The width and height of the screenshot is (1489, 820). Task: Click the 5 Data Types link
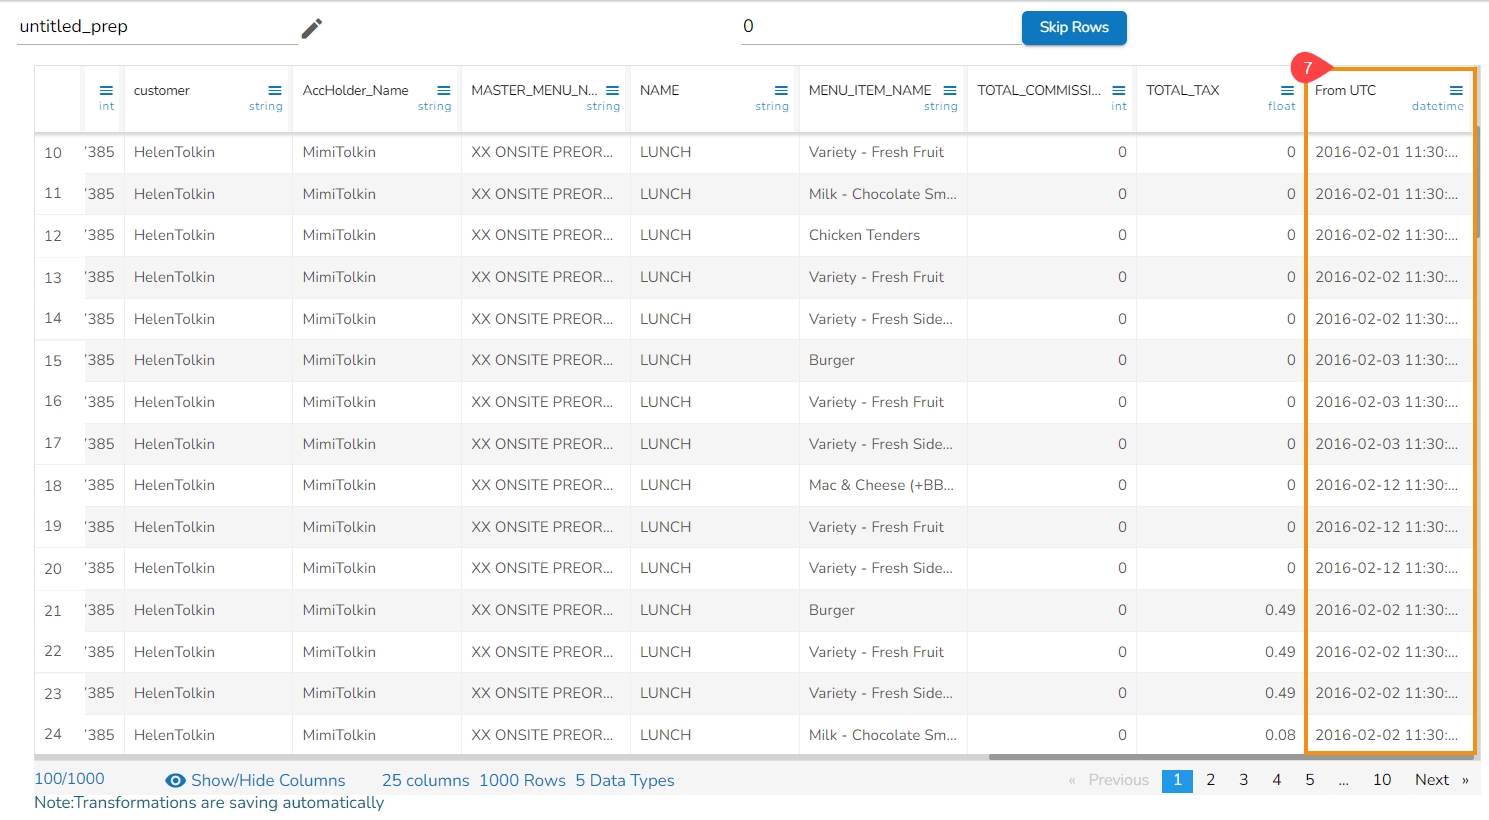click(x=624, y=781)
